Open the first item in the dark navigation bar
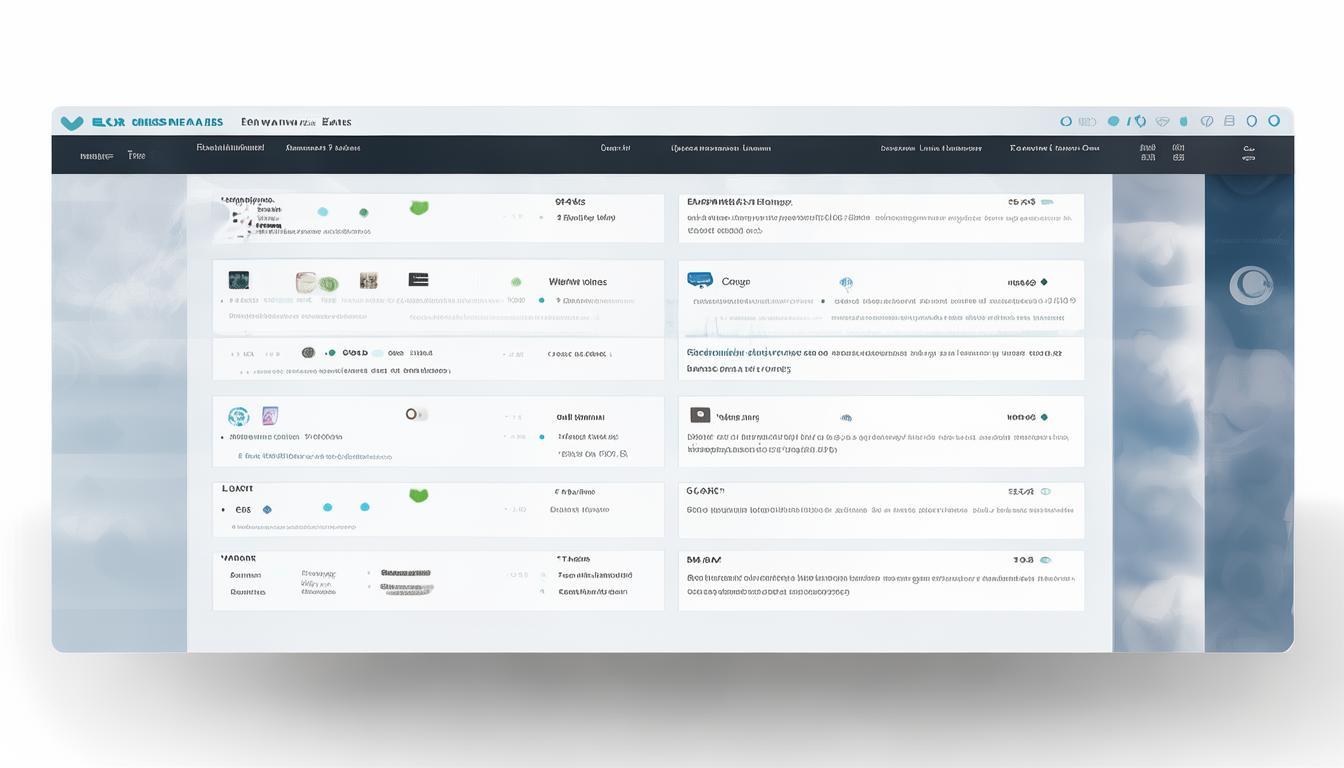 [x=96, y=156]
